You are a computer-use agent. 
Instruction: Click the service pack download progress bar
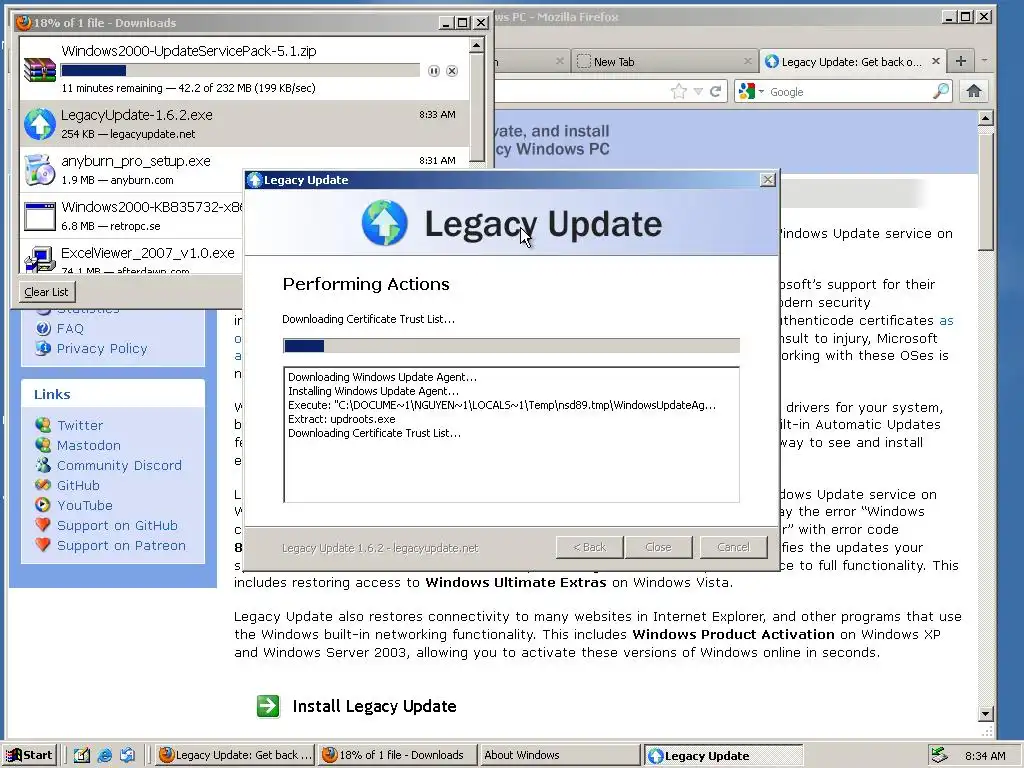pyautogui.click(x=240, y=71)
